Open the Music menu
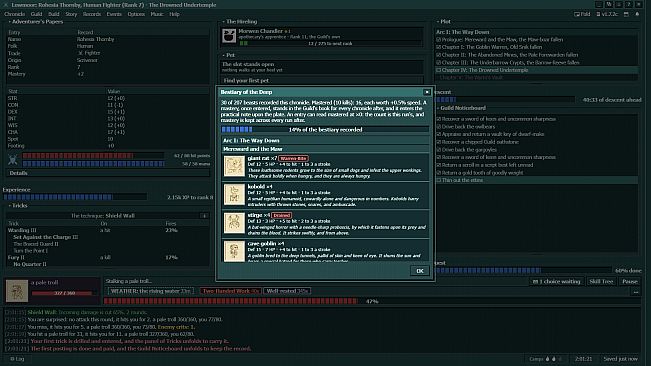This screenshot has height=366, width=651. coord(157,14)
